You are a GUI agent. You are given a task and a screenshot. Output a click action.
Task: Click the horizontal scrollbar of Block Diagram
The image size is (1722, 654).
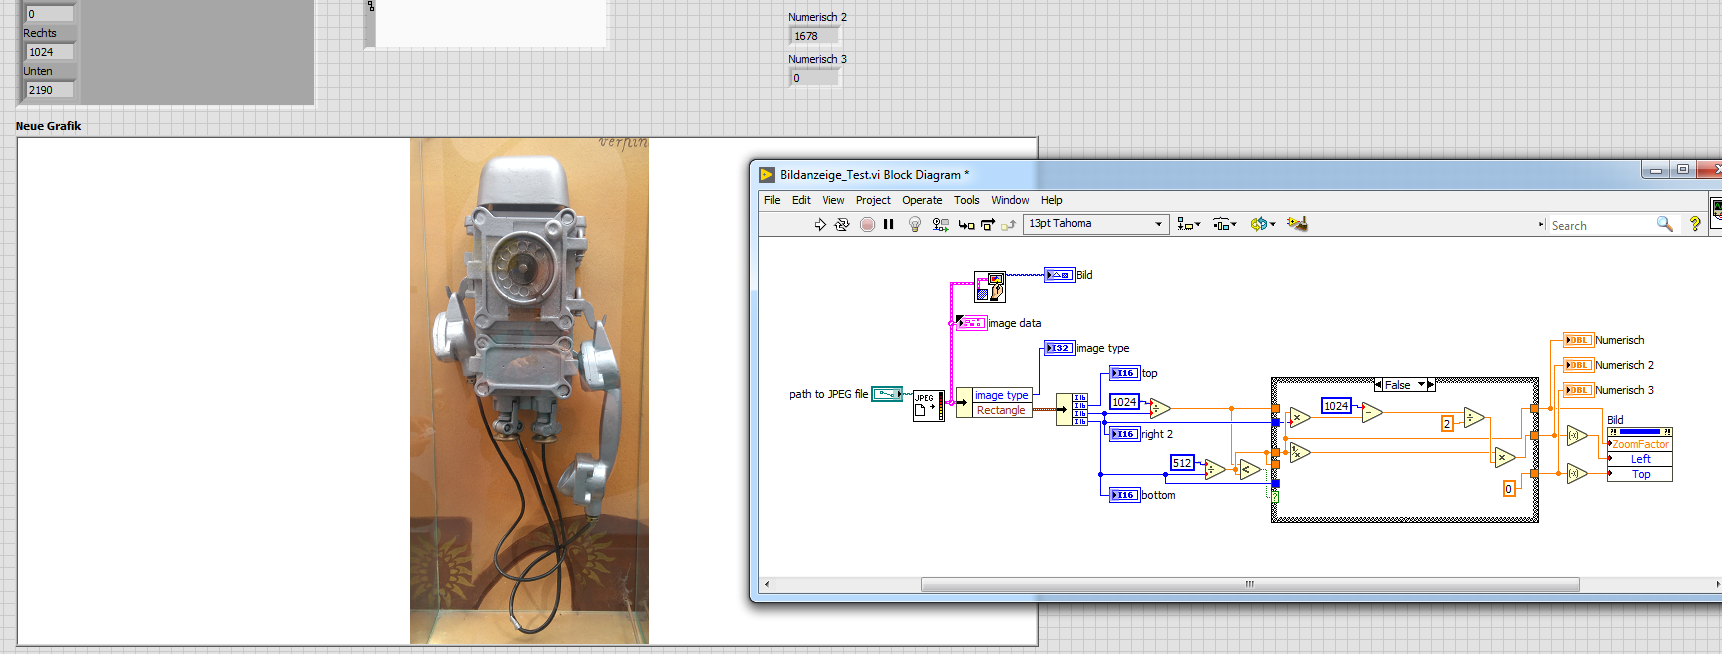pos(1249,584)
